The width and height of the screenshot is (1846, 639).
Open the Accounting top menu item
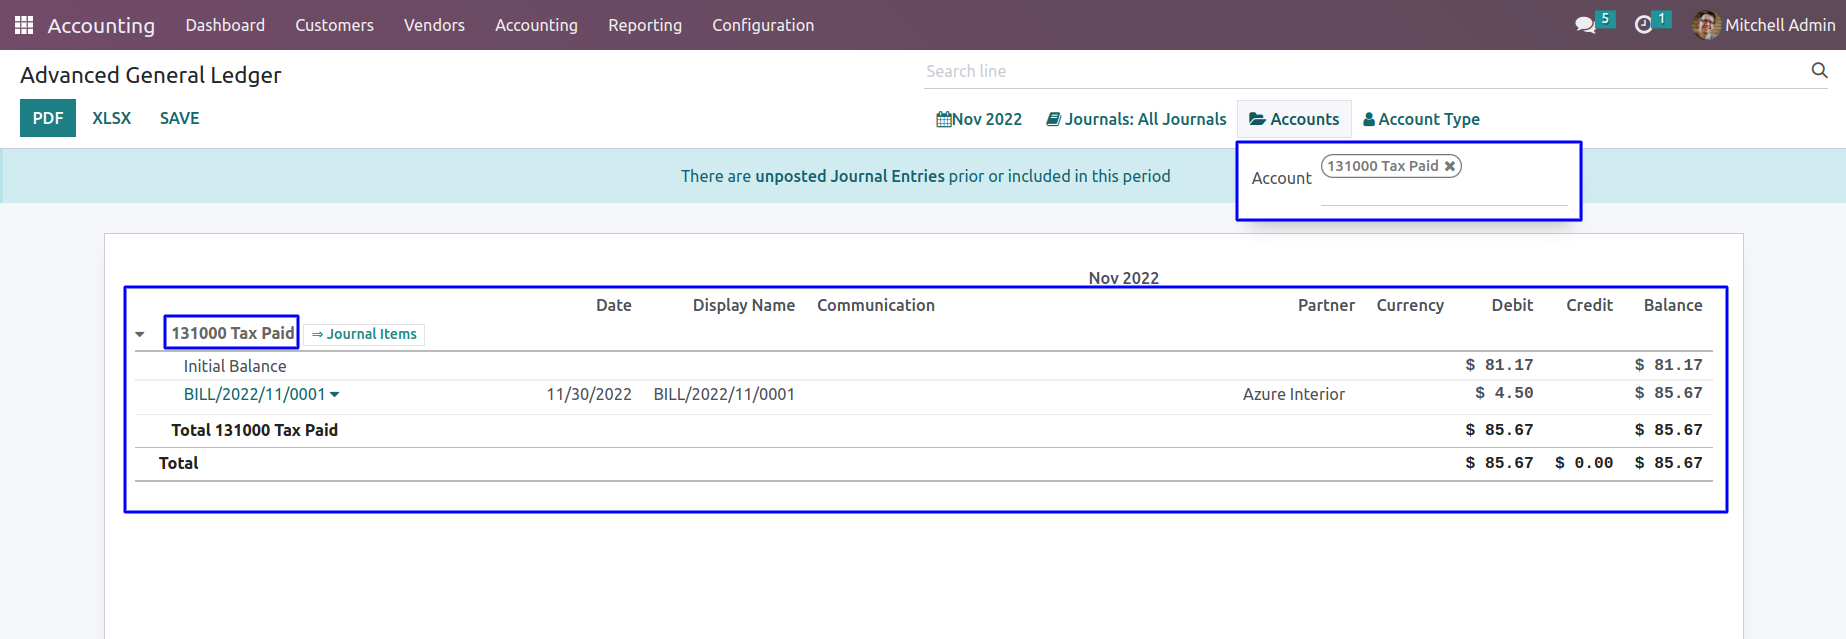coord(536,25)
